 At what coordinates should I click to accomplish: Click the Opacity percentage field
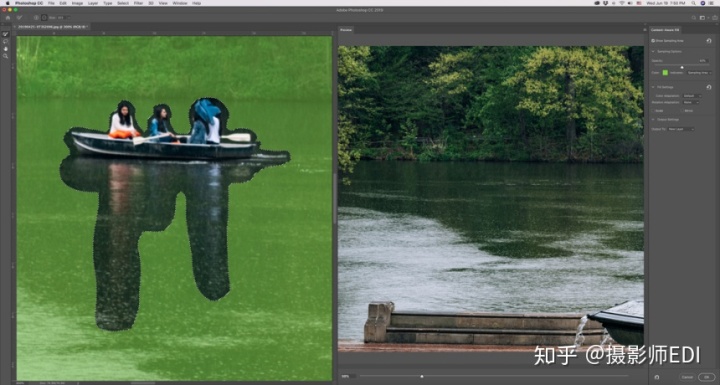(703, 61)
